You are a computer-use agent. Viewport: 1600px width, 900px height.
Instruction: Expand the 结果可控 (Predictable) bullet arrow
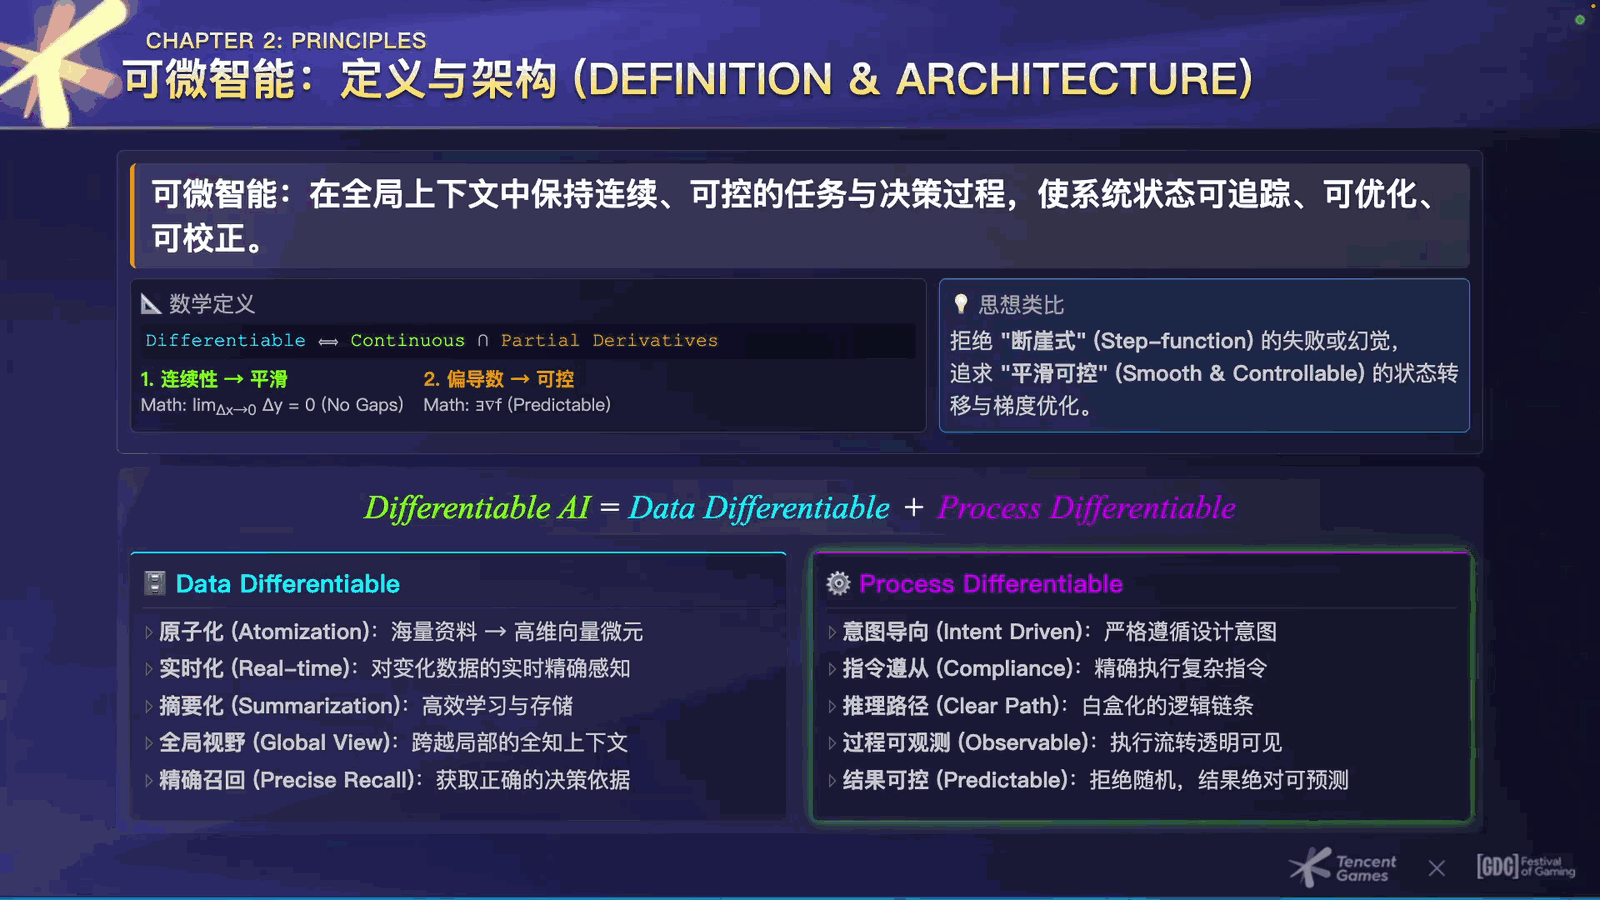coord(832,780)
